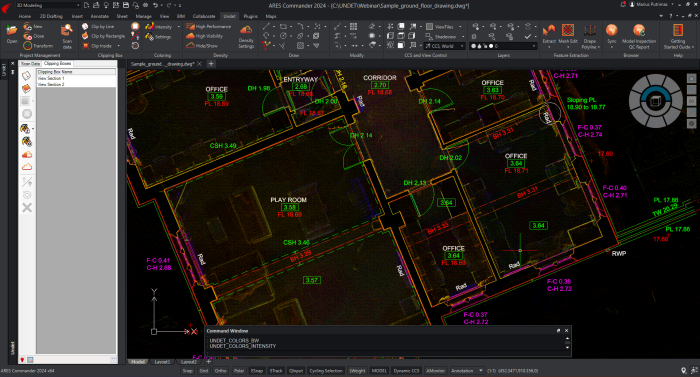Switch to the Scan Data panel tab
Viewport: 700px width, 377px height.
click(x=30, y=64)
